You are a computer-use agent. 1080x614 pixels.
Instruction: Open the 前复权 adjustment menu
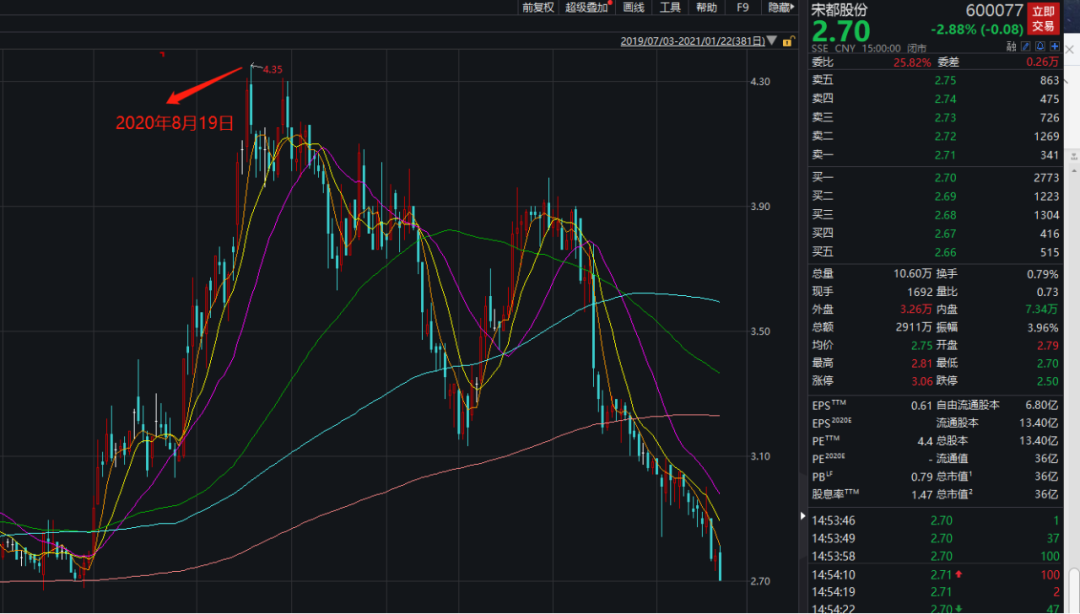click(x=537, y=7)
